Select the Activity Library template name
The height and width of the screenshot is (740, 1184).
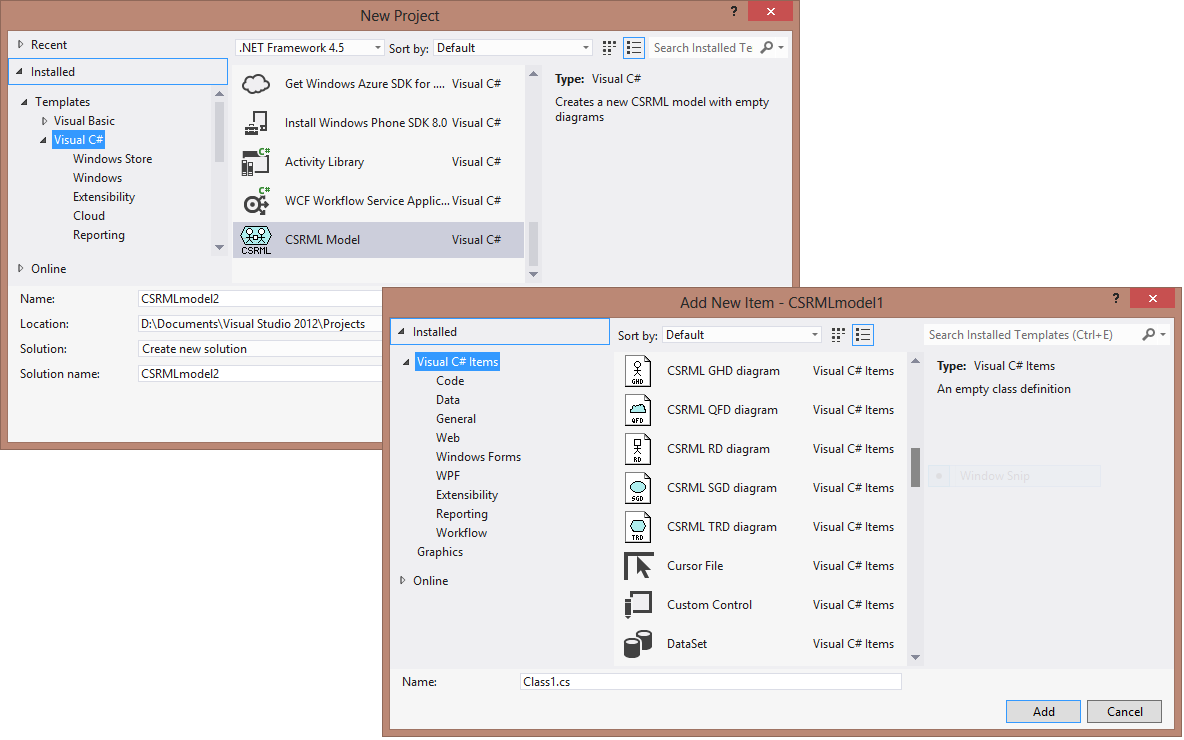click(x=325, y=162)
